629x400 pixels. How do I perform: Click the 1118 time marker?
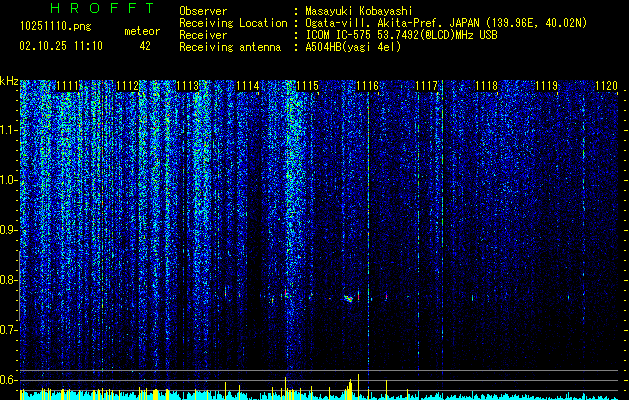coord(486,86)
